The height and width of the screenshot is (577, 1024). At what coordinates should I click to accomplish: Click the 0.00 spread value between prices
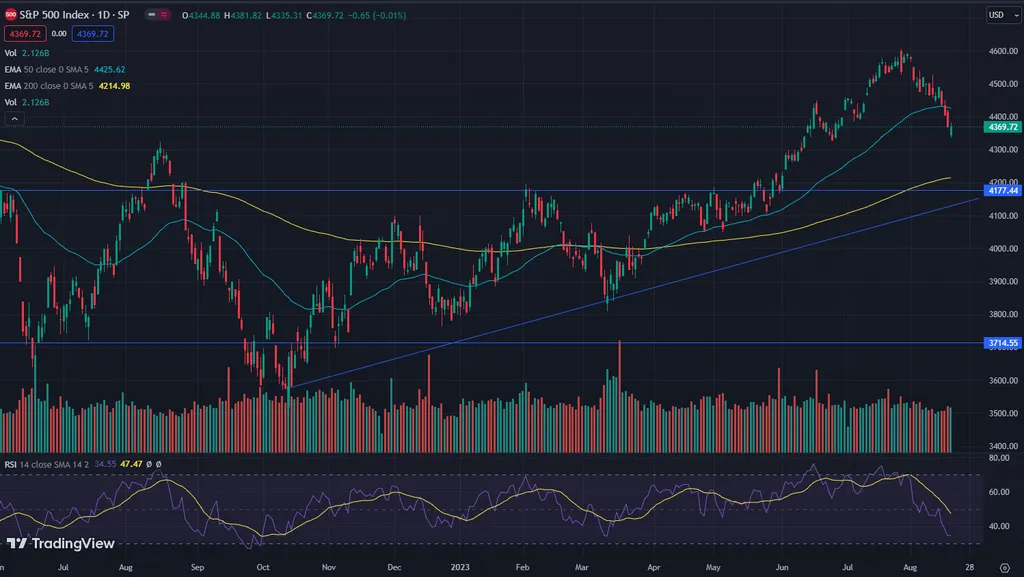[58, 34]
